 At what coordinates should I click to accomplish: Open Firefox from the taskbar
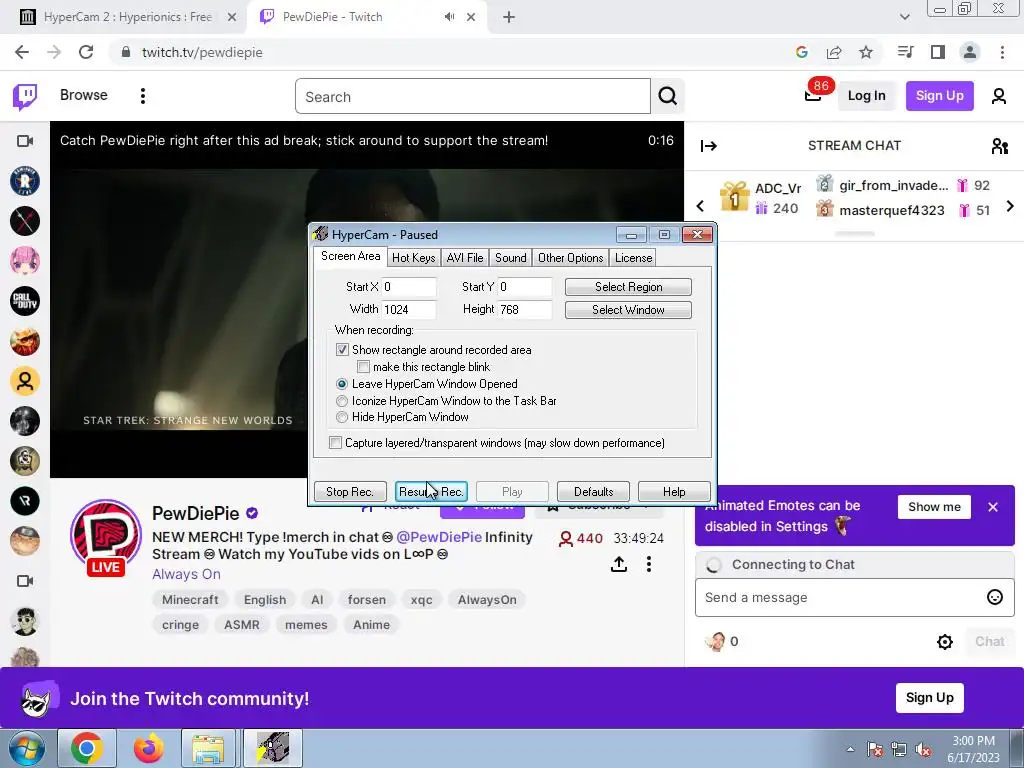pos(149,748)
